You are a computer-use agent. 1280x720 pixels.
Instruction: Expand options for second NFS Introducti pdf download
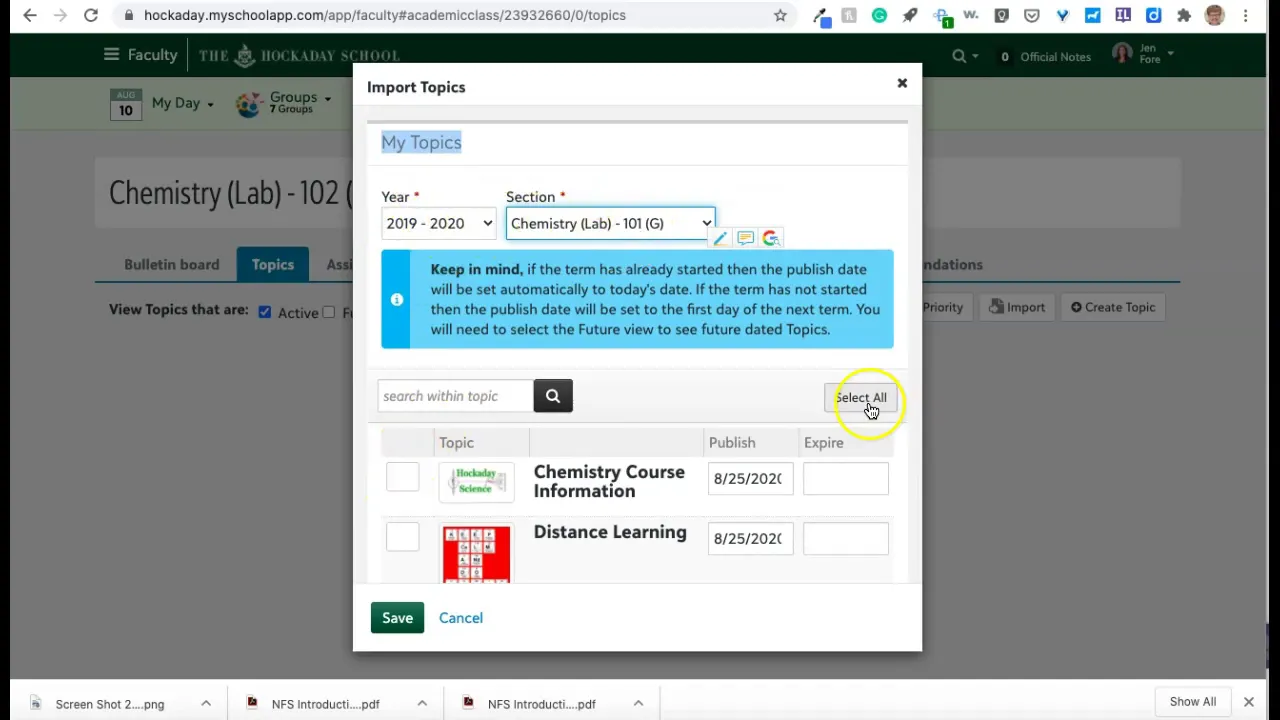click(638, 703)
